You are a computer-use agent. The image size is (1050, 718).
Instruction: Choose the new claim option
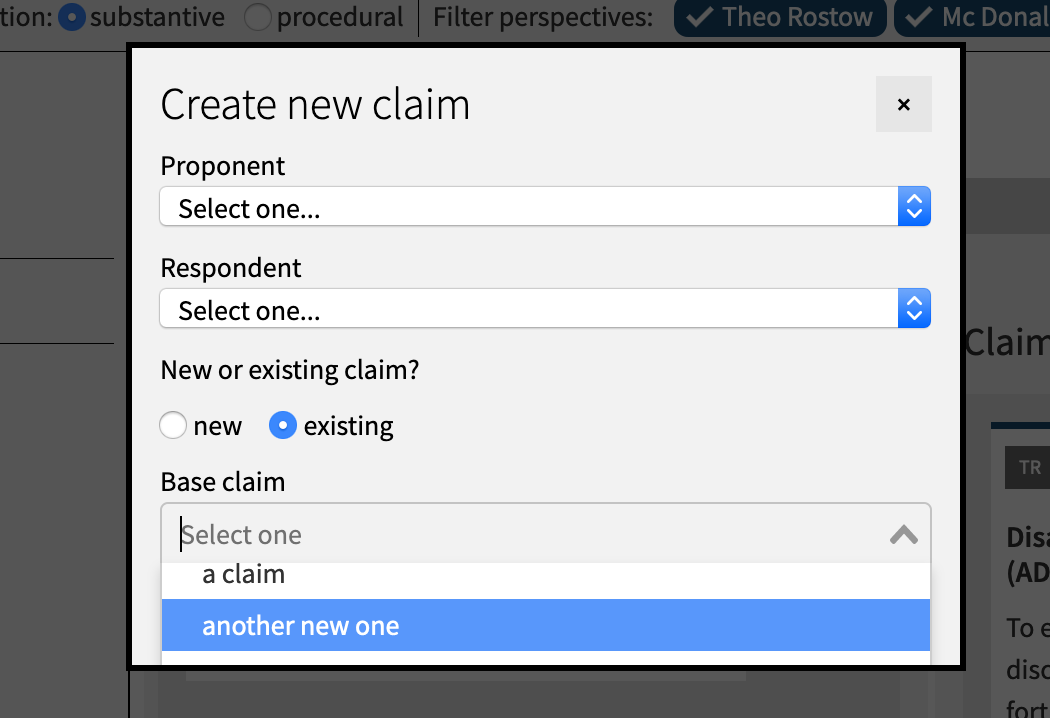click(x=172, y=425)
